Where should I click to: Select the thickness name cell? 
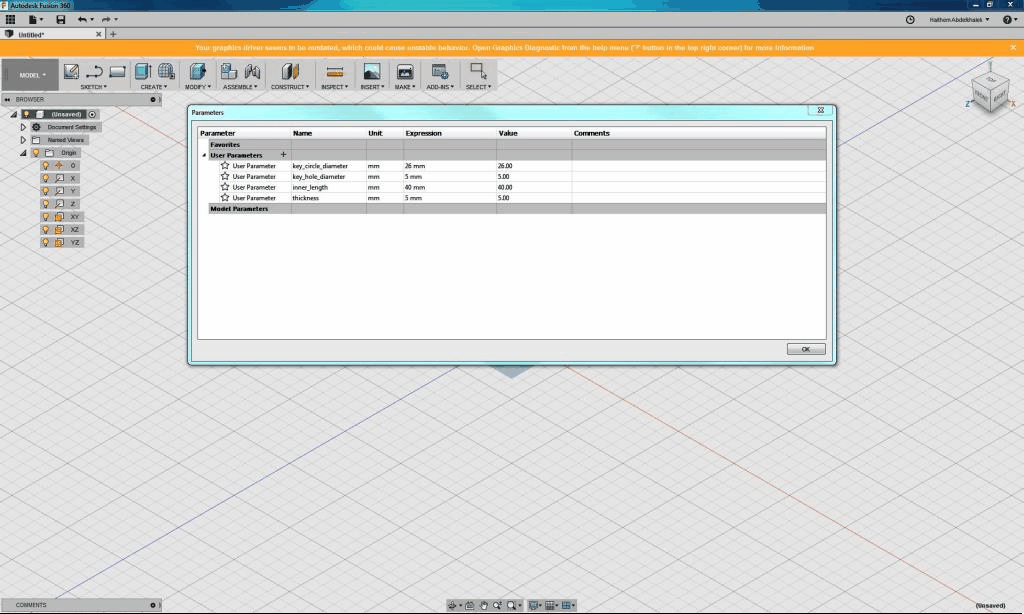point(328,197)
